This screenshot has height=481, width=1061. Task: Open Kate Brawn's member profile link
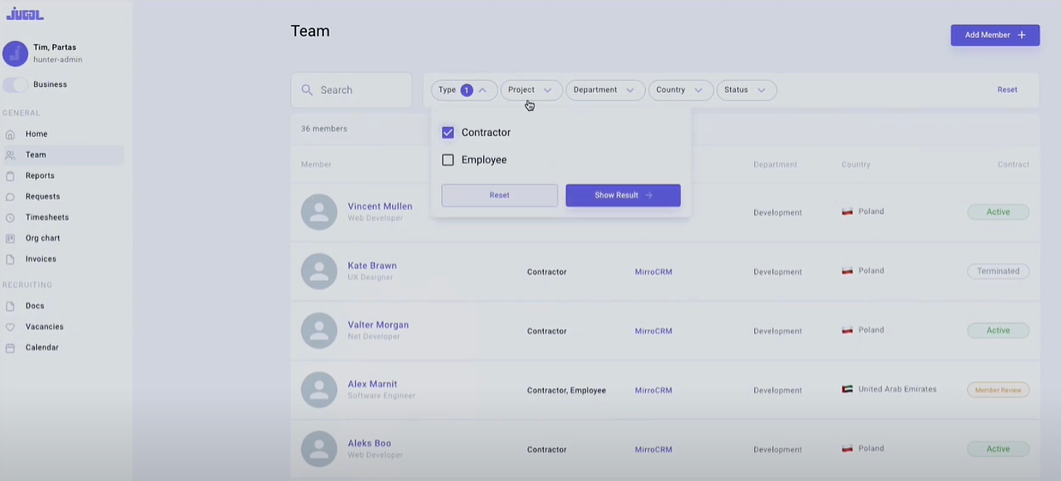[372, 266]
